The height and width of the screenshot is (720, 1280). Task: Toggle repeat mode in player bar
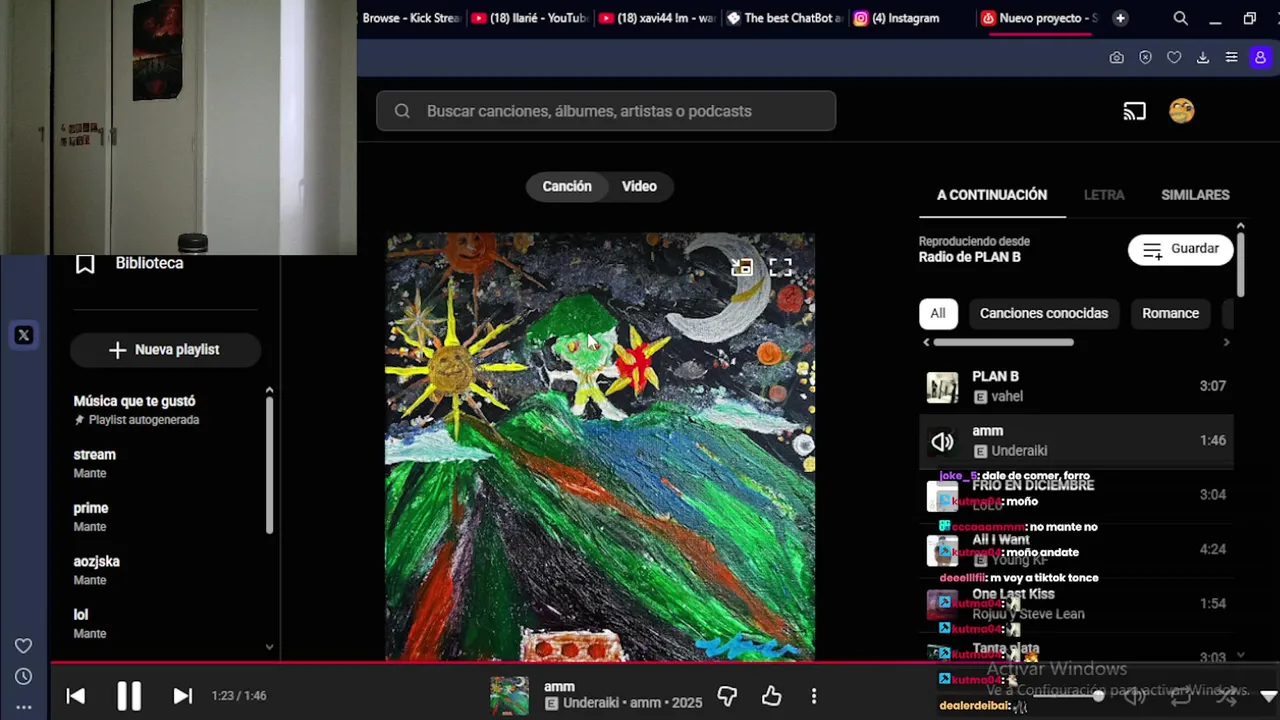[x=1181, y=696]
